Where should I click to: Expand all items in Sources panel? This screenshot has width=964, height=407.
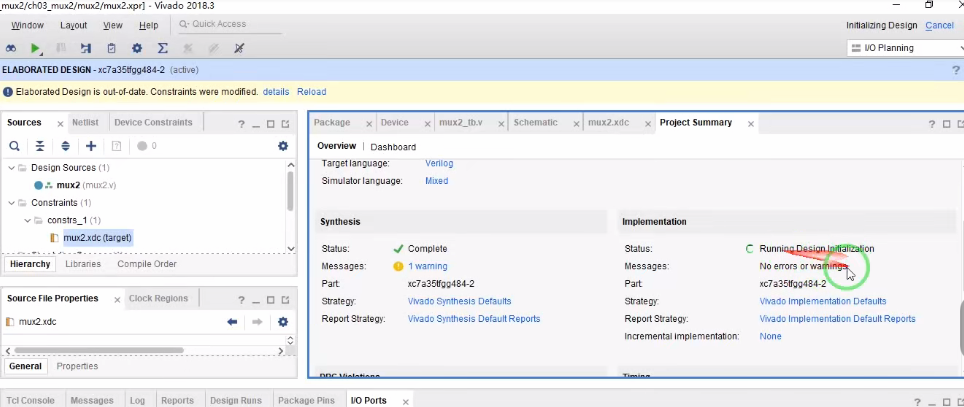[x=66, y=146]
